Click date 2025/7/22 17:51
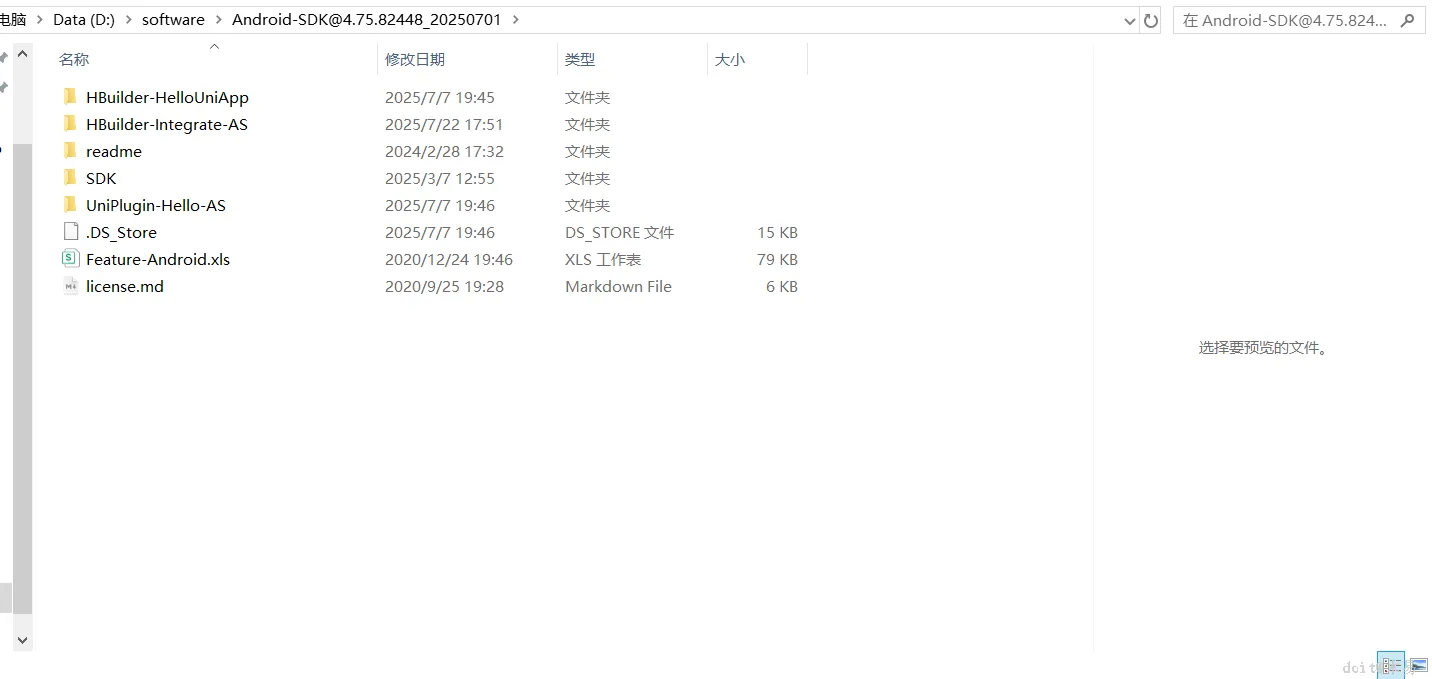 click(444, 124)
